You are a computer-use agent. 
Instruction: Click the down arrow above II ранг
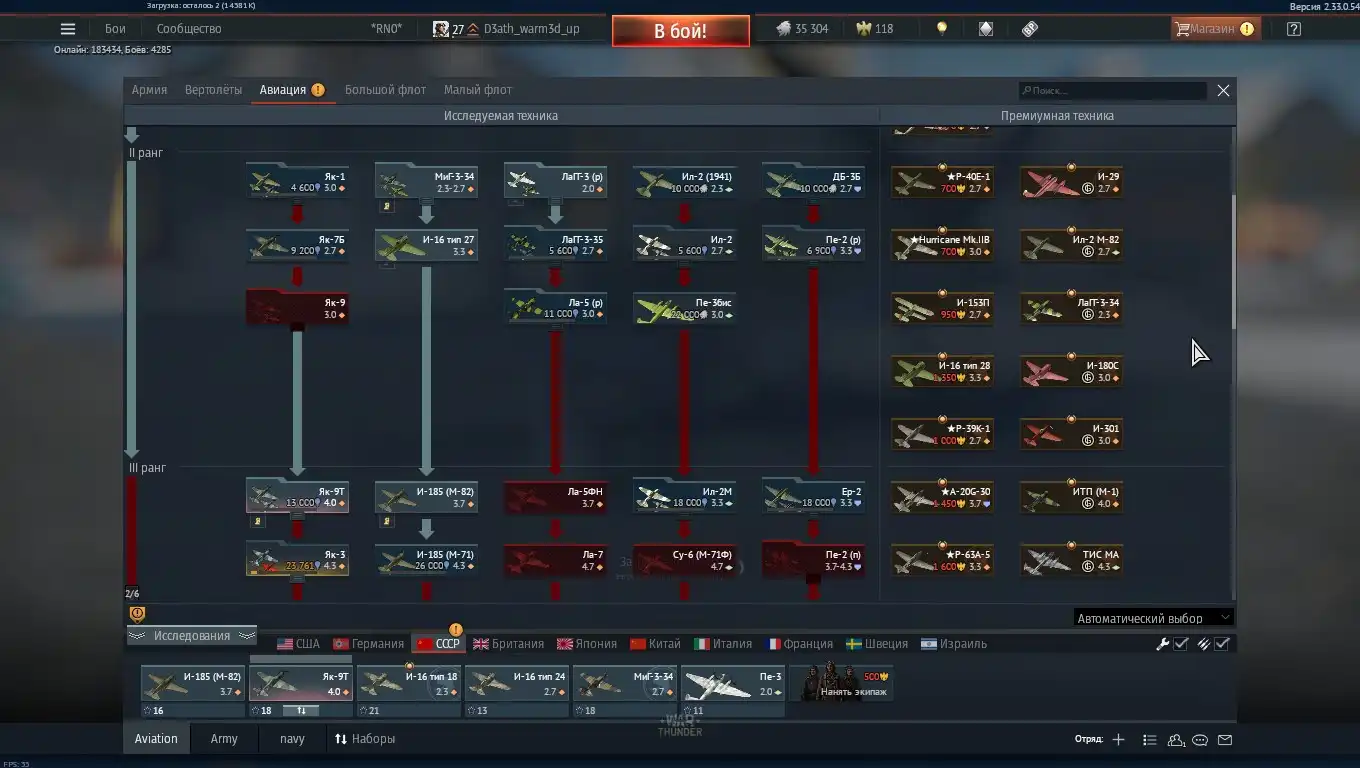(x=131, y=134)
